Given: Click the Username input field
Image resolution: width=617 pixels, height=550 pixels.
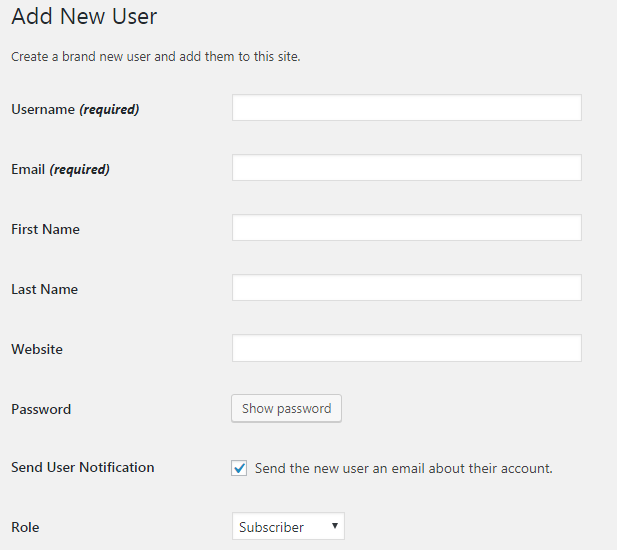Looking at the screenshot, I should (406, 108).
